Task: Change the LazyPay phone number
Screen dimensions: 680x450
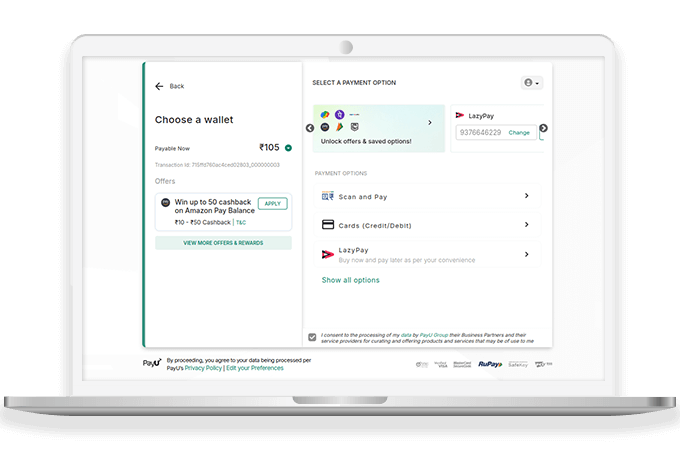Action: click(519, 133)
